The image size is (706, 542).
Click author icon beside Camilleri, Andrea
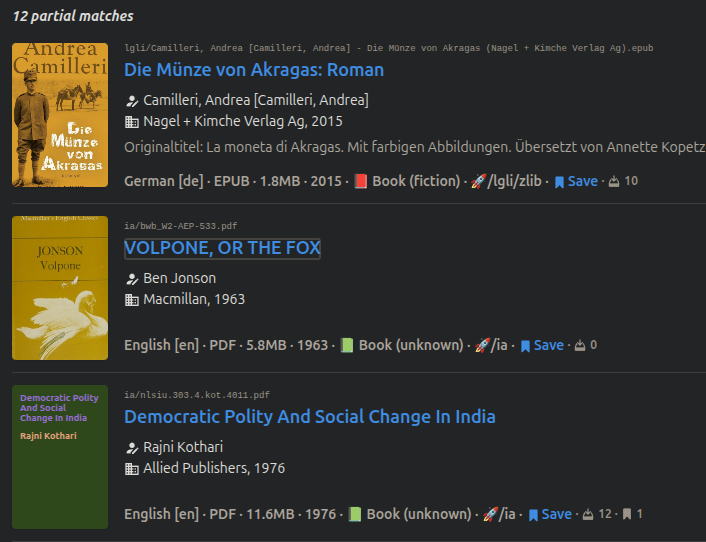[x=131, y=101]
